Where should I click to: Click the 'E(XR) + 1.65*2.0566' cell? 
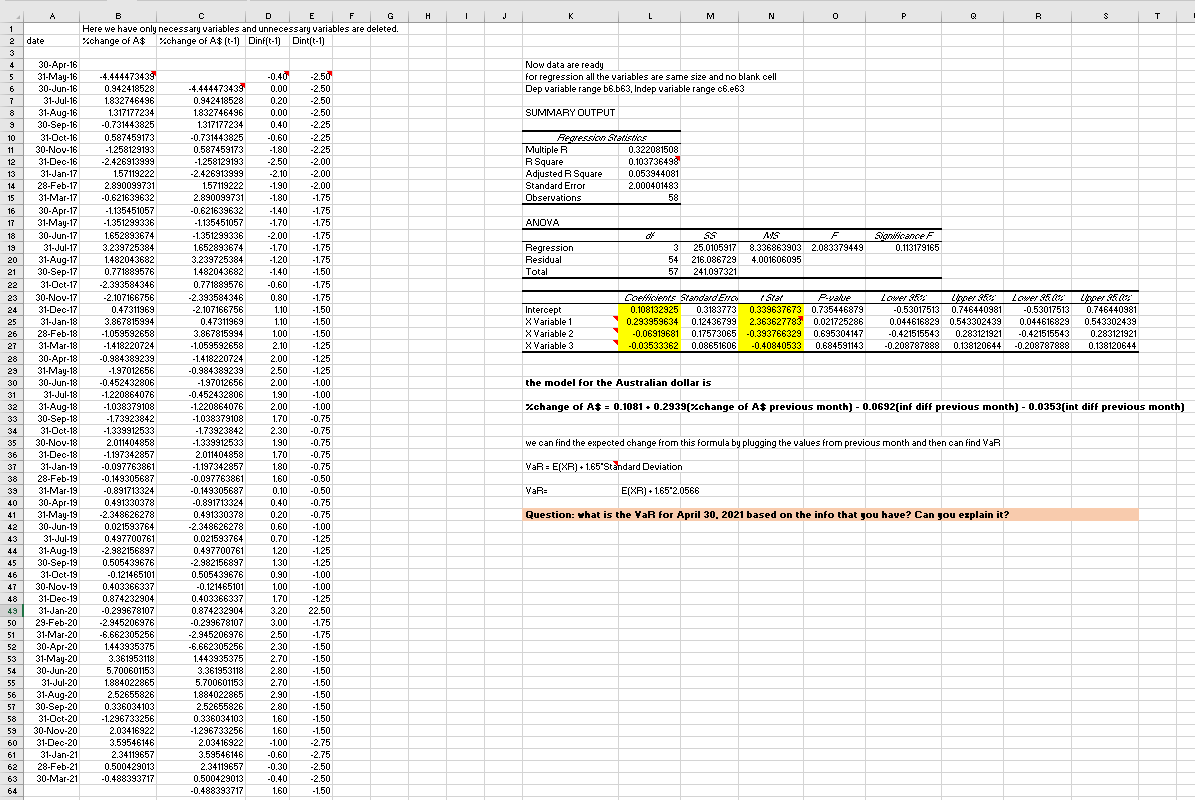coord(660,491)
